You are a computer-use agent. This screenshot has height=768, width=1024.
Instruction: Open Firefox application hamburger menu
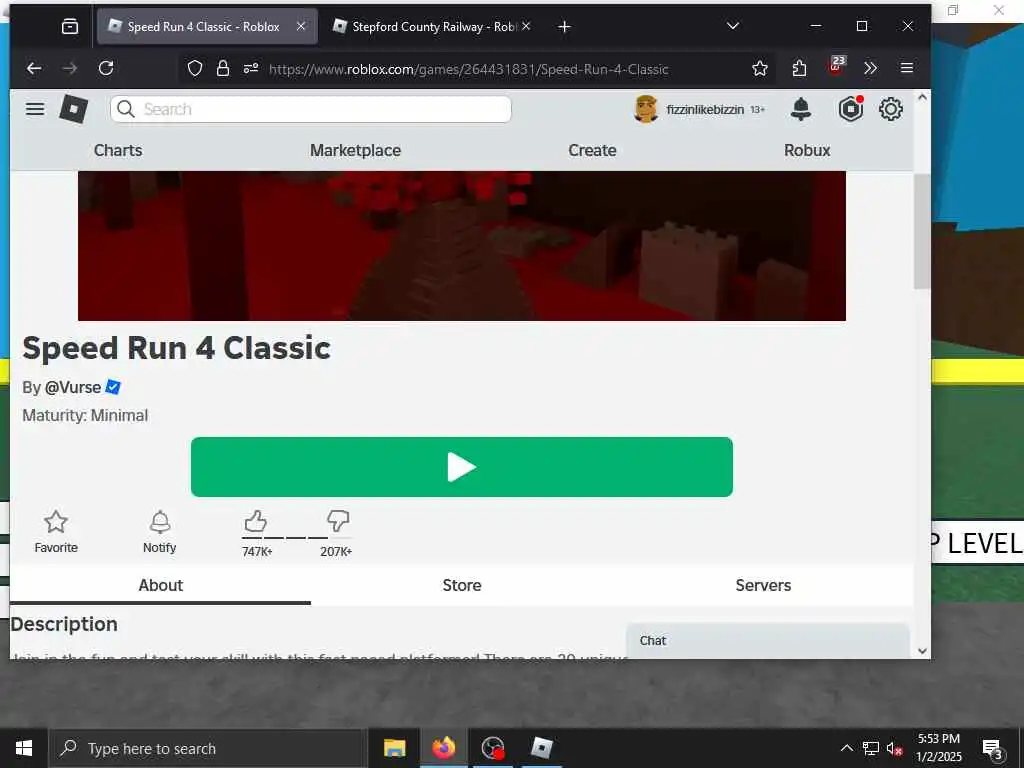pos(906,68)
